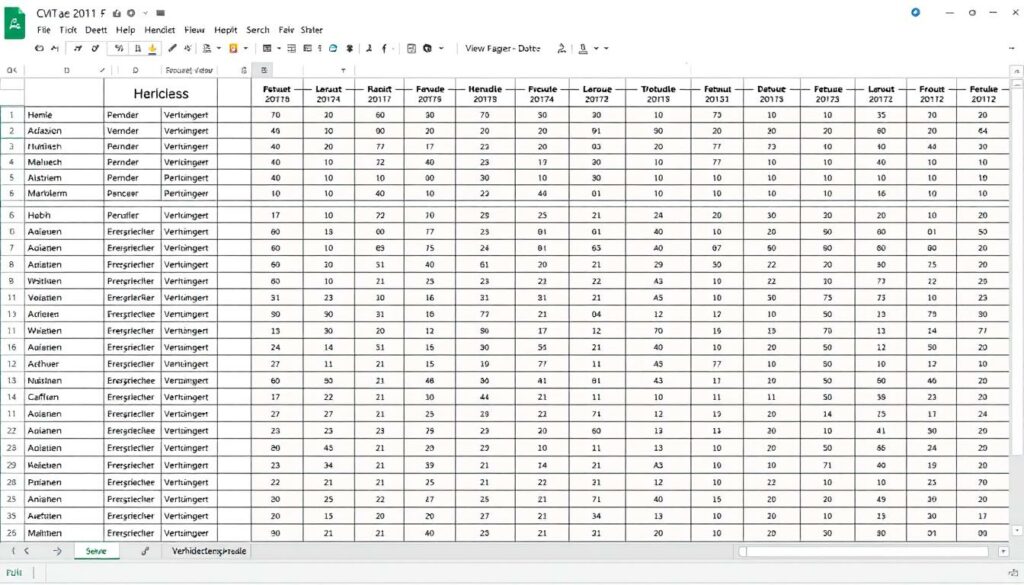Click the calculator-style icon in the toolbar

coord(411,48)
